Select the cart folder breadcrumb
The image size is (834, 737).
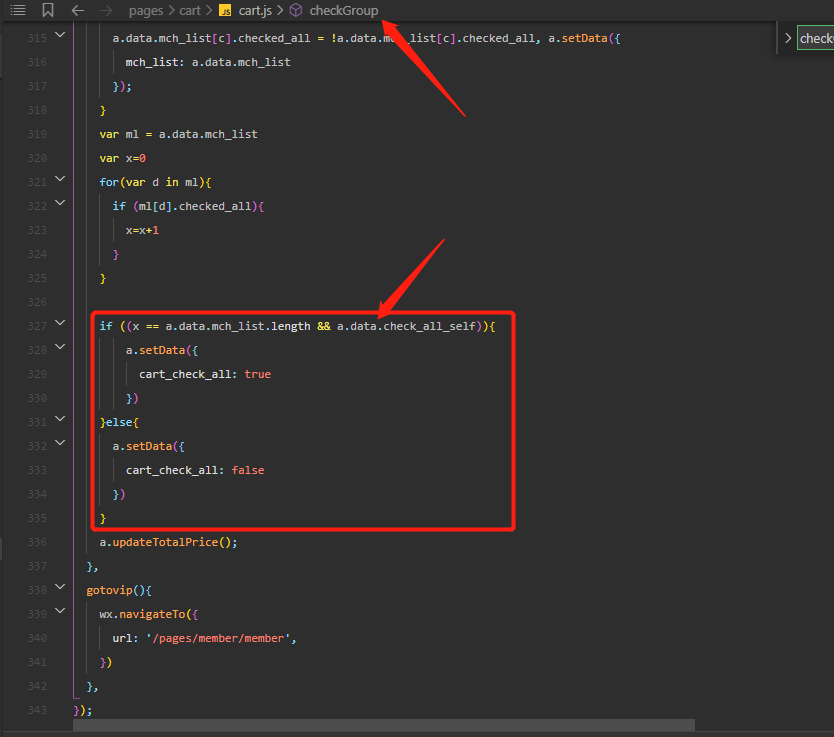coord(190,11)
